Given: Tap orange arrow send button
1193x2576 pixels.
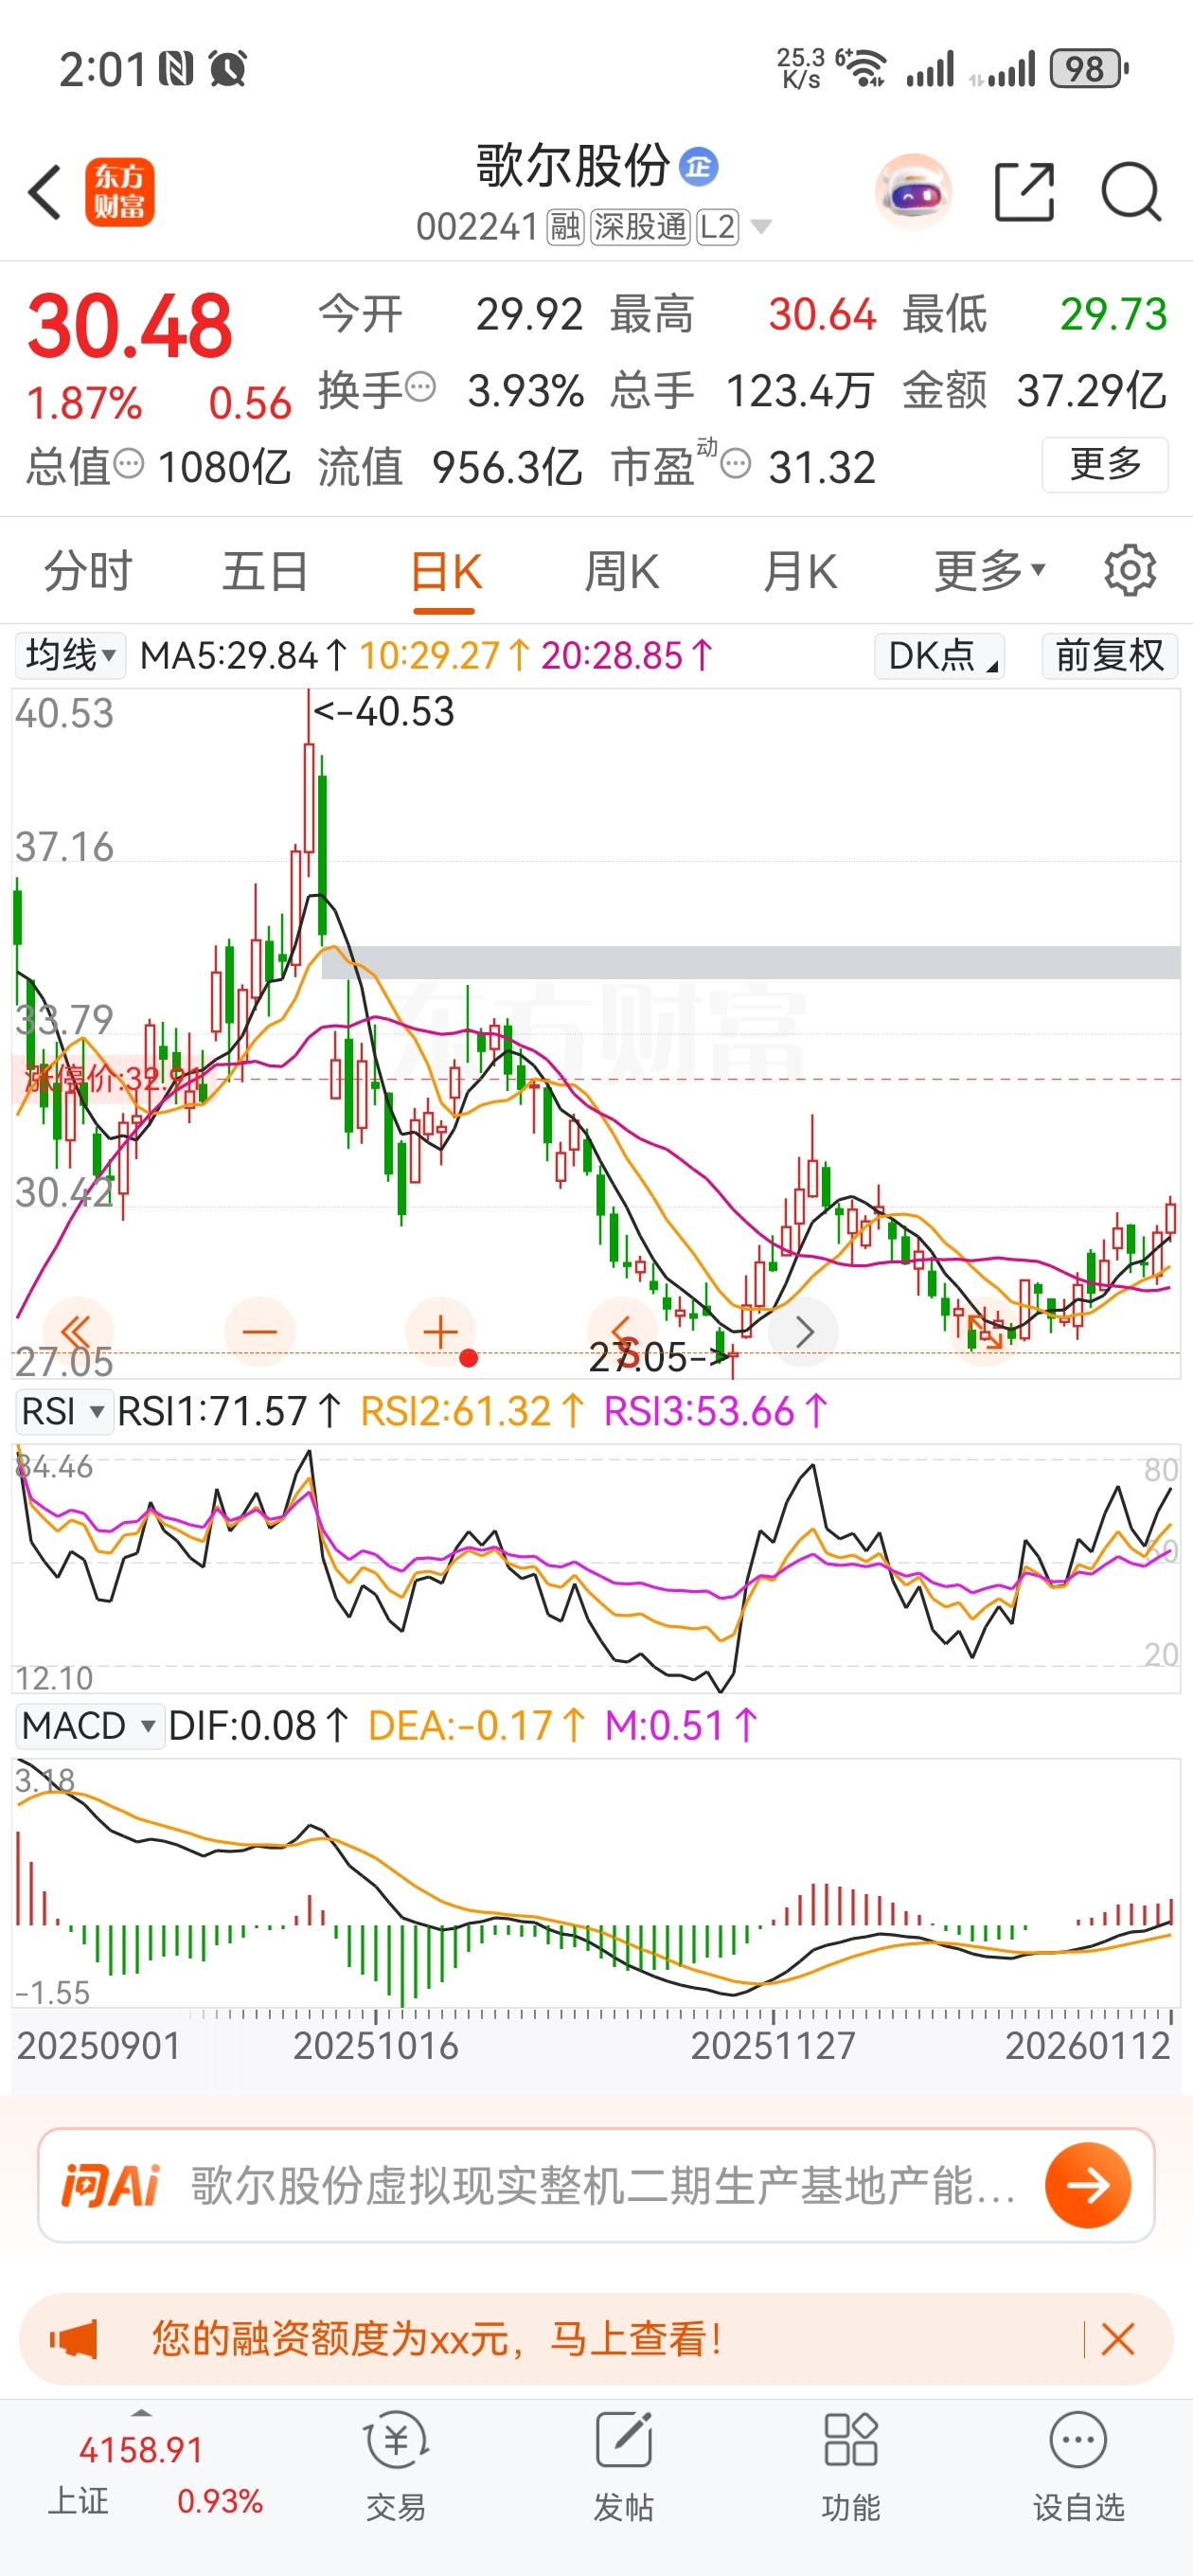Looking at the screenshot, I should pos(1088,2184).
